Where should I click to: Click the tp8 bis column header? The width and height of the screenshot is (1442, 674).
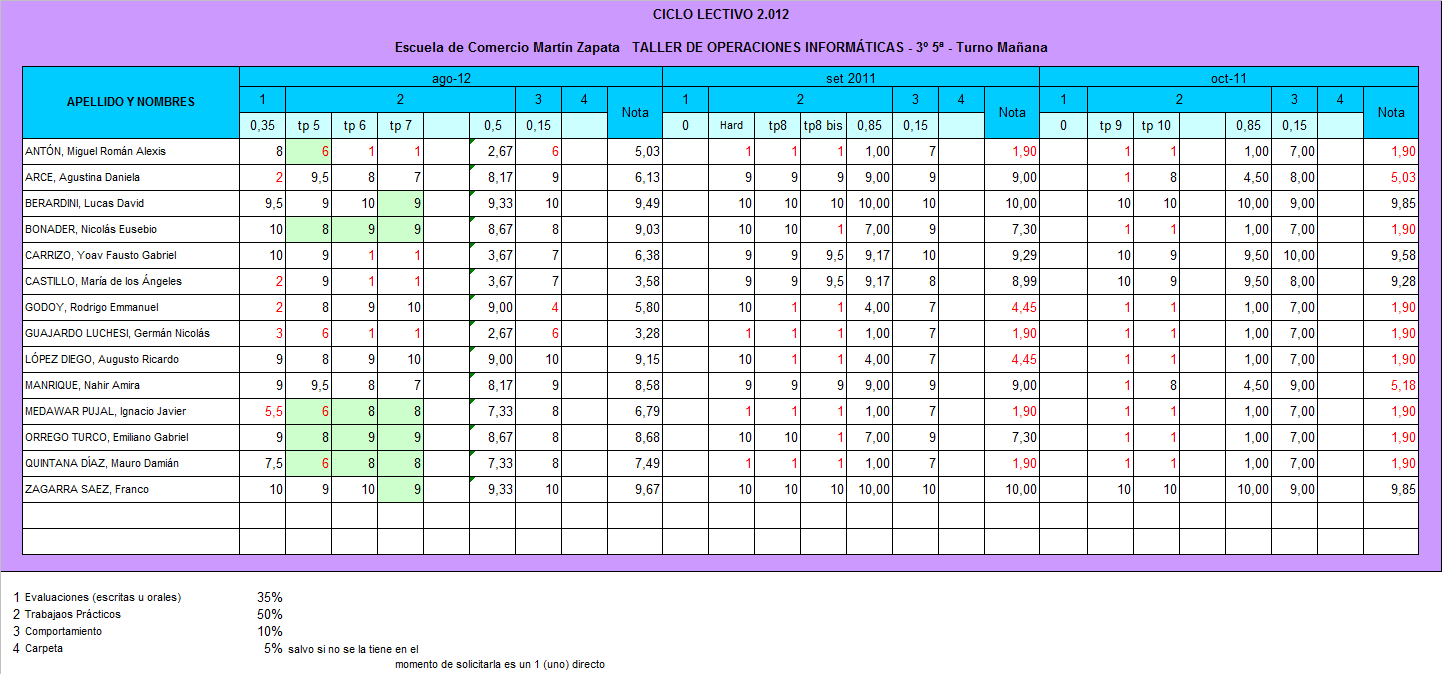[823, 126]
